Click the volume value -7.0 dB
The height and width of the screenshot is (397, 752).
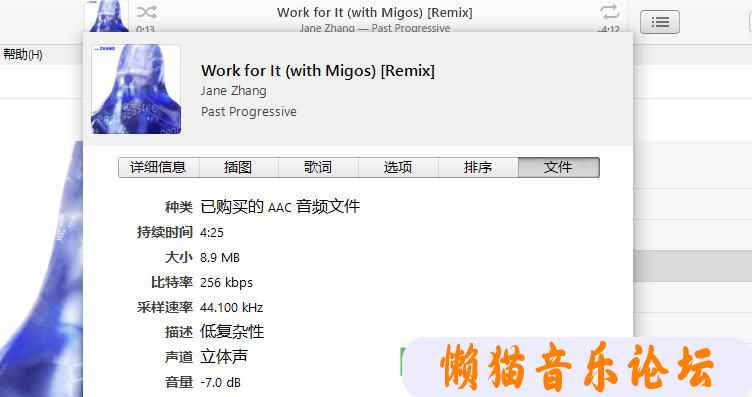pos(221,383)
